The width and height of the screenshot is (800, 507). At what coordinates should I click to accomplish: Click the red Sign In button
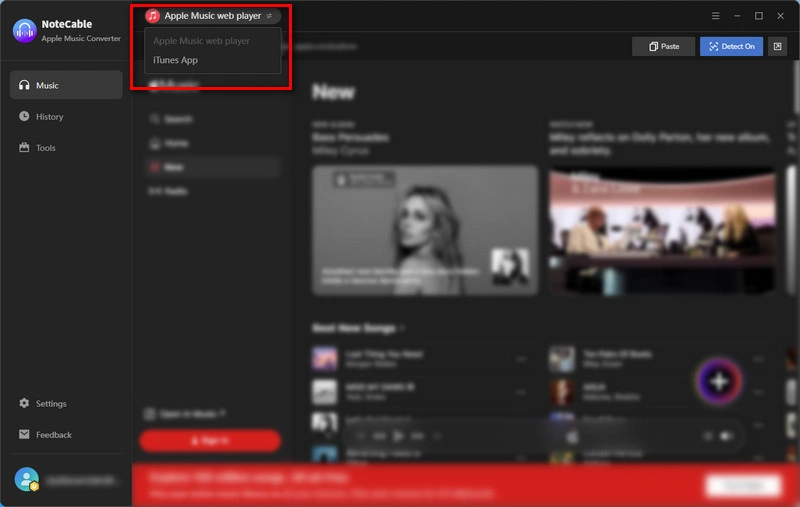pos(210,440)
